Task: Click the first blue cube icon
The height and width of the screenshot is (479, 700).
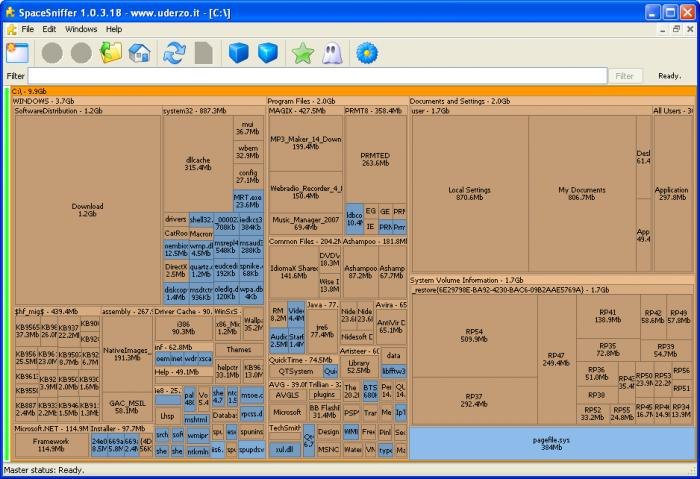Action: 238,52
